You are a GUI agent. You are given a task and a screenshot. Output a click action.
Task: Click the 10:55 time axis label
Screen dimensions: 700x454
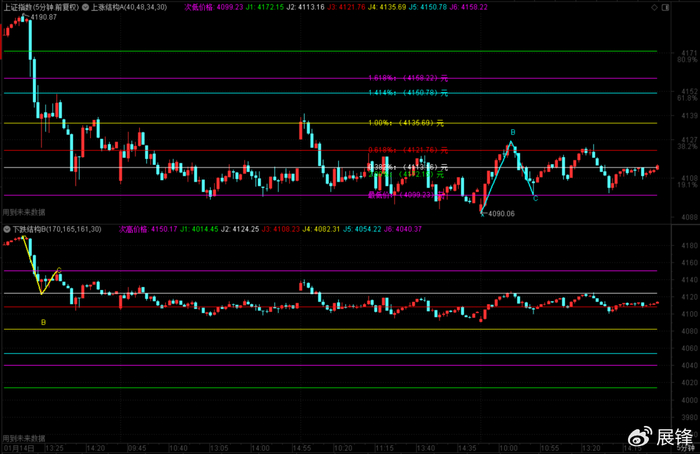(550, 448)
